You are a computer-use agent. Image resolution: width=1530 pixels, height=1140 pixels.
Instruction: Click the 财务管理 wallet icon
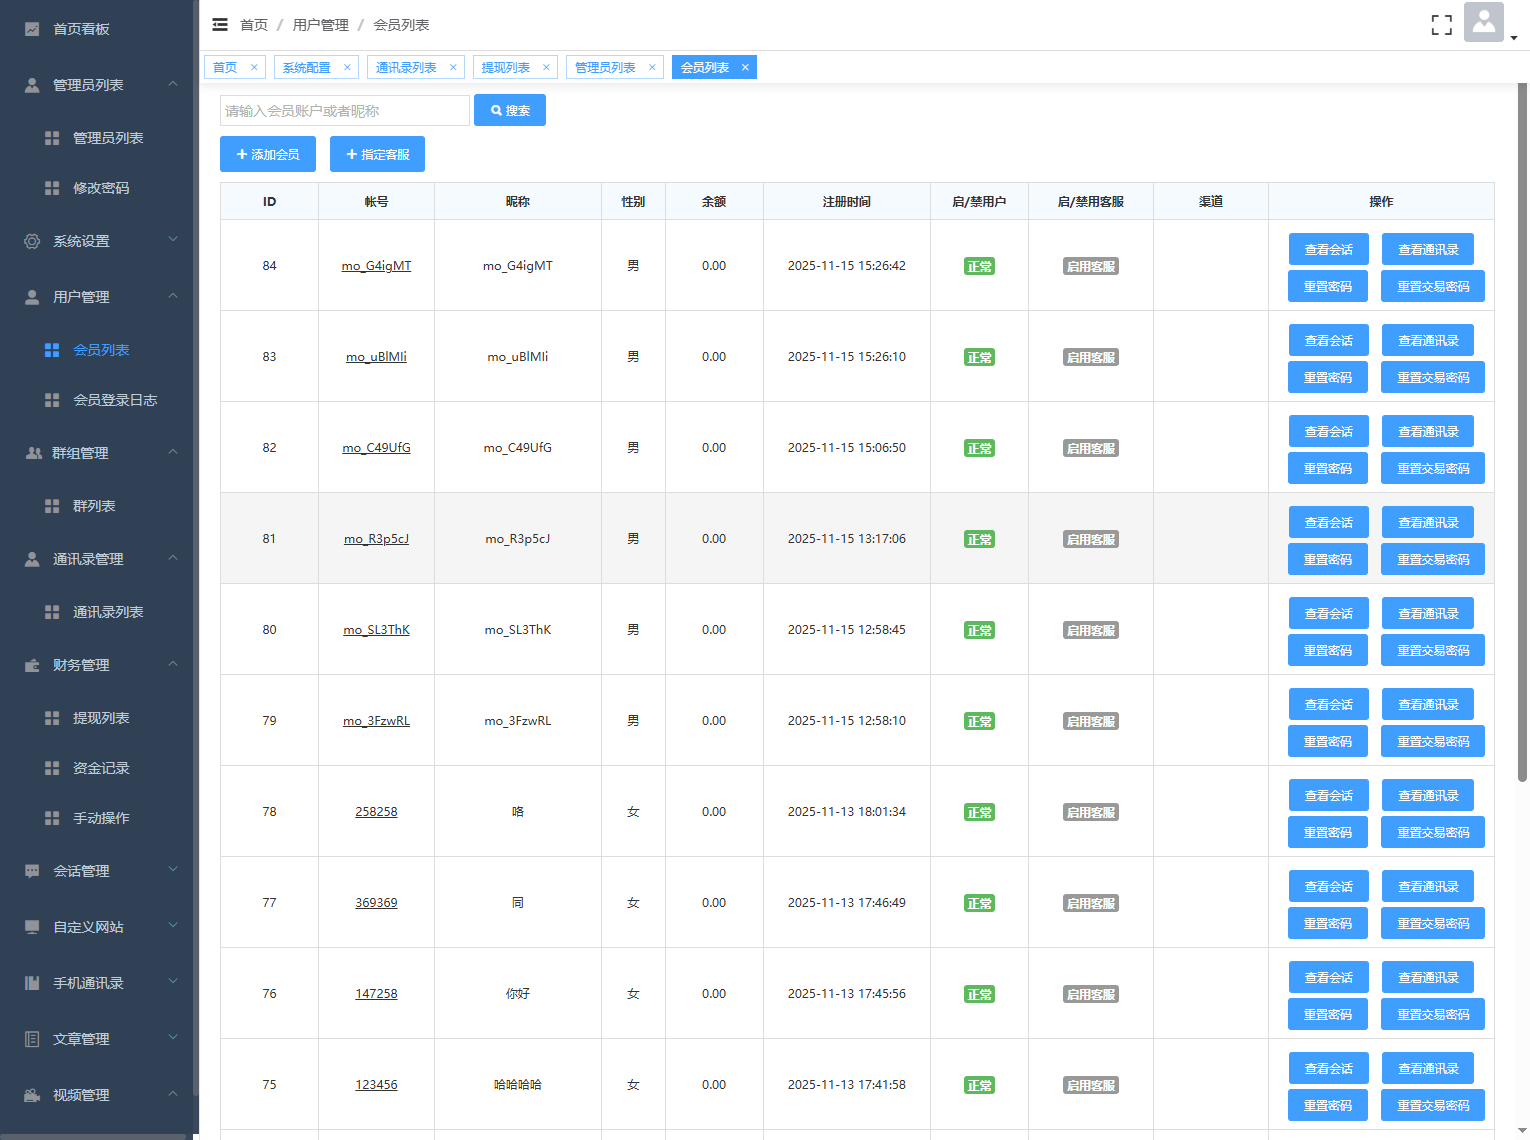(x=32, y=665)
